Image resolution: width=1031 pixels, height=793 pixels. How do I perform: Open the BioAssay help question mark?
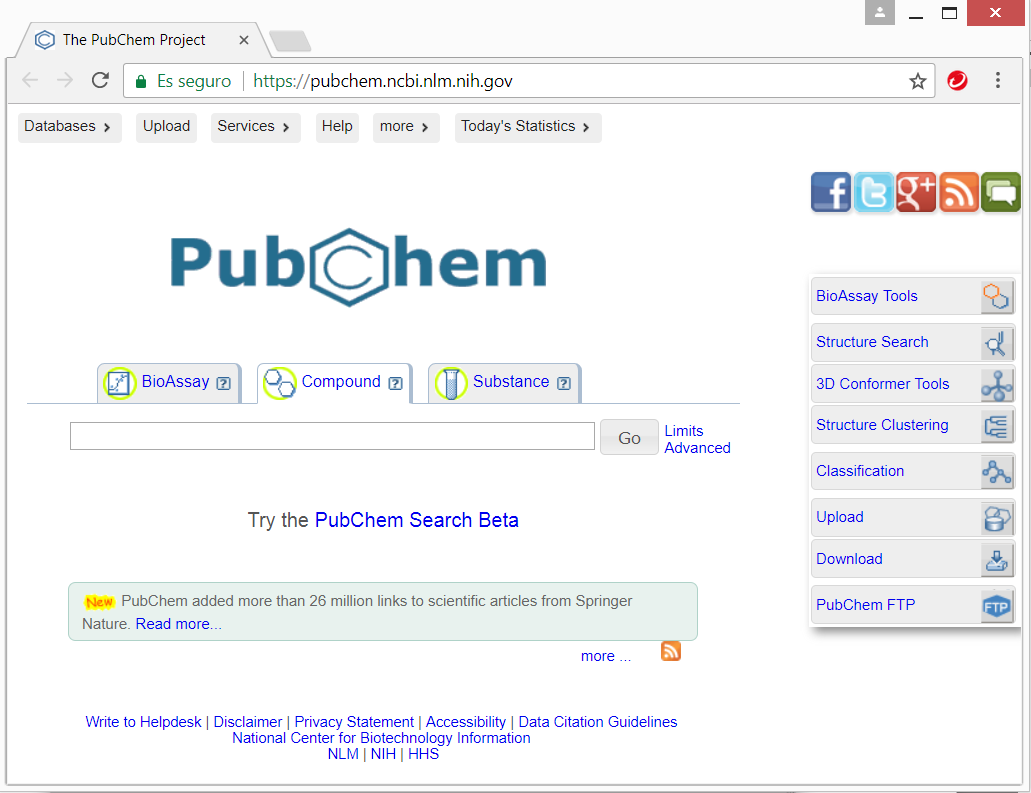click(224, 383)
